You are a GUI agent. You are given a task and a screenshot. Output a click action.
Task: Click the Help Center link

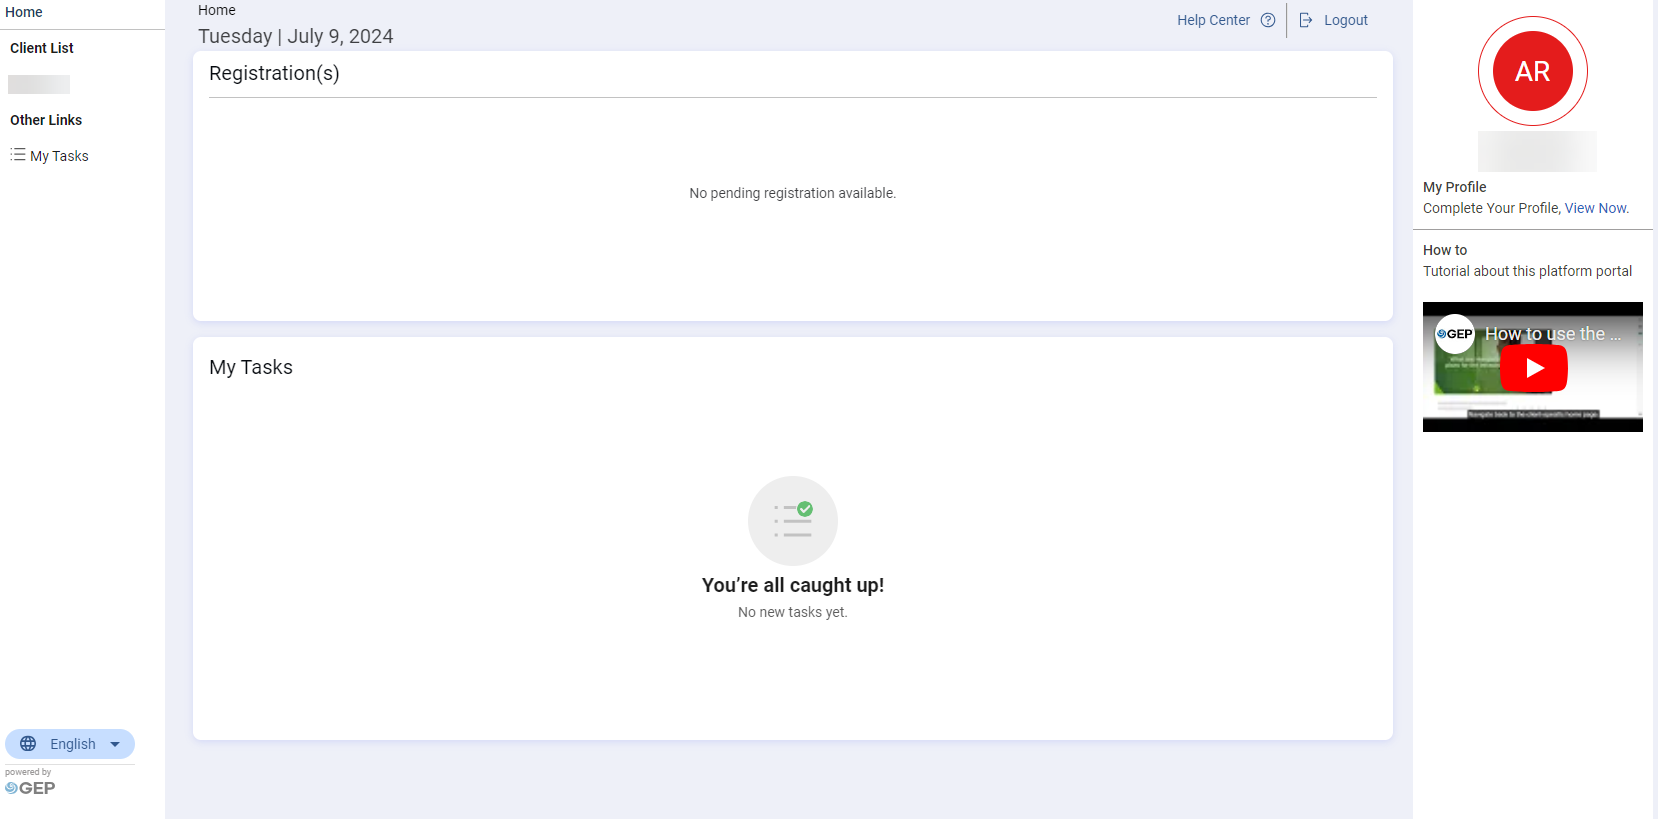coord(1213,20)
